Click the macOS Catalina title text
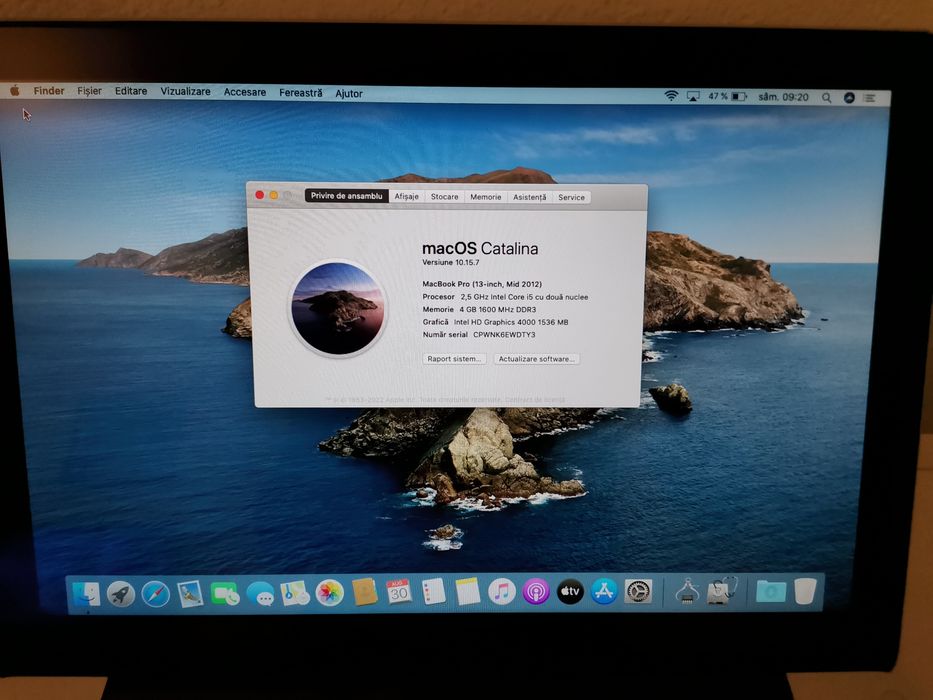The width and height of the screenshot is (933, 700). coord(480,248)
